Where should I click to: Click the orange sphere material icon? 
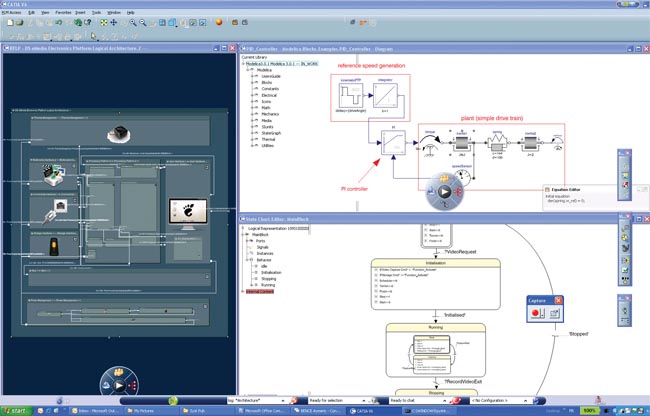click(219, 22)
